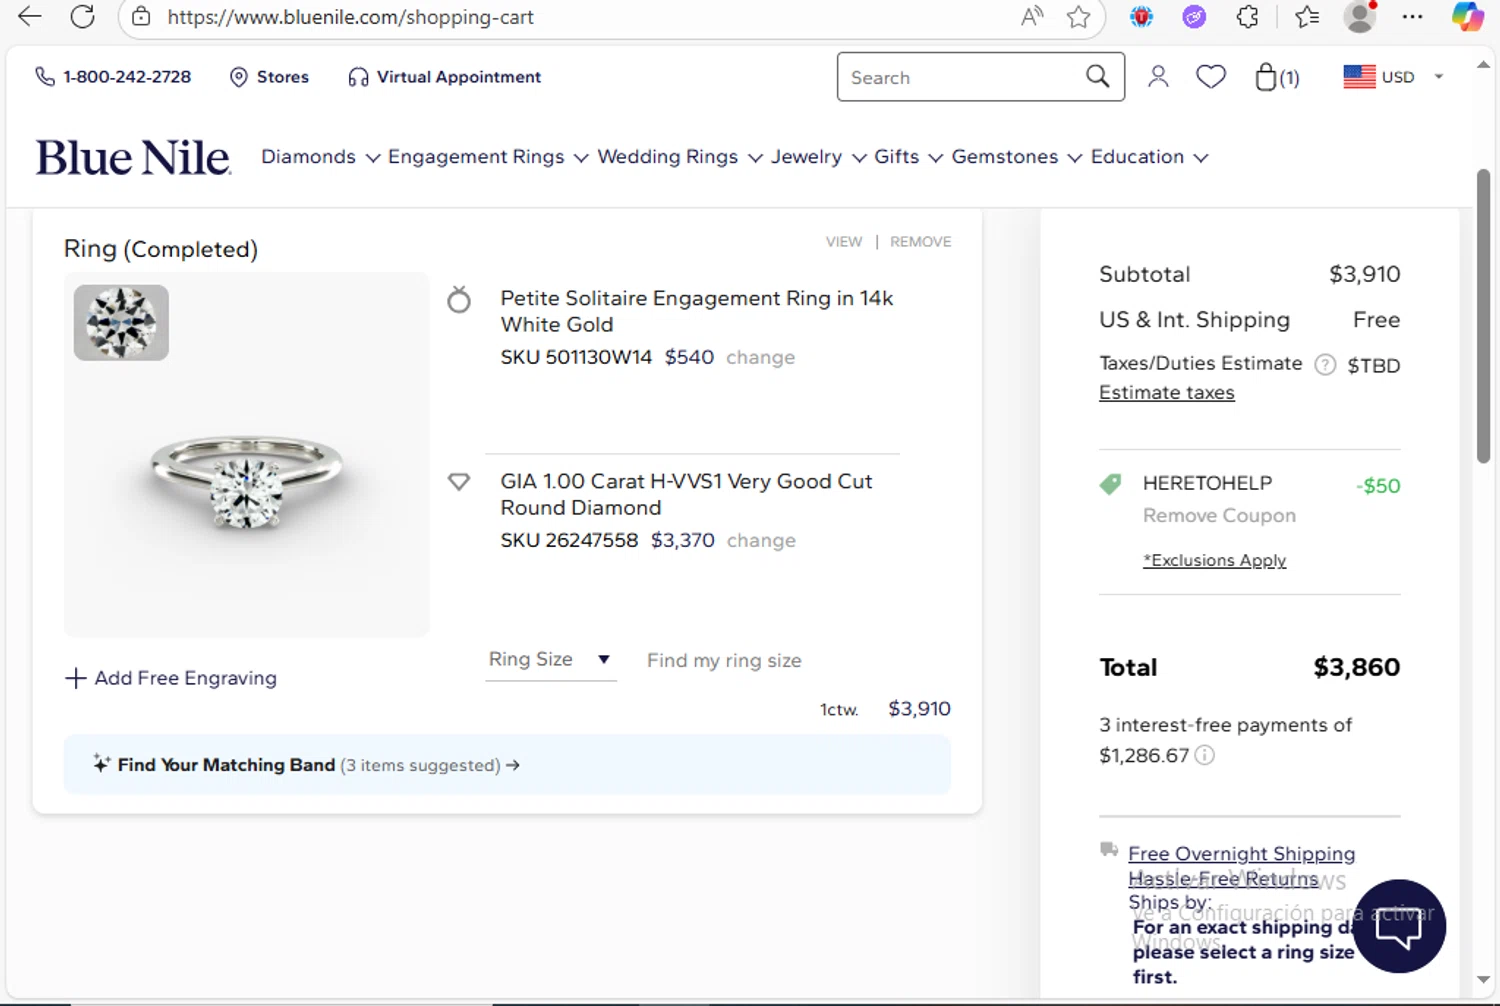Open the browser favorites list icon

(1306, 16)
